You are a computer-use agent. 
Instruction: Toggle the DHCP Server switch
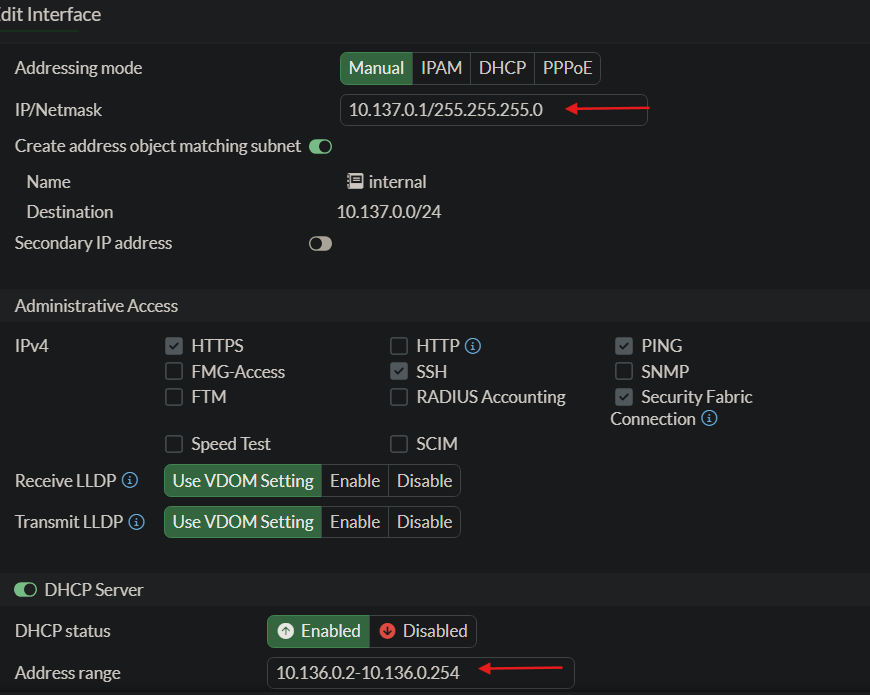coord(26,590)
